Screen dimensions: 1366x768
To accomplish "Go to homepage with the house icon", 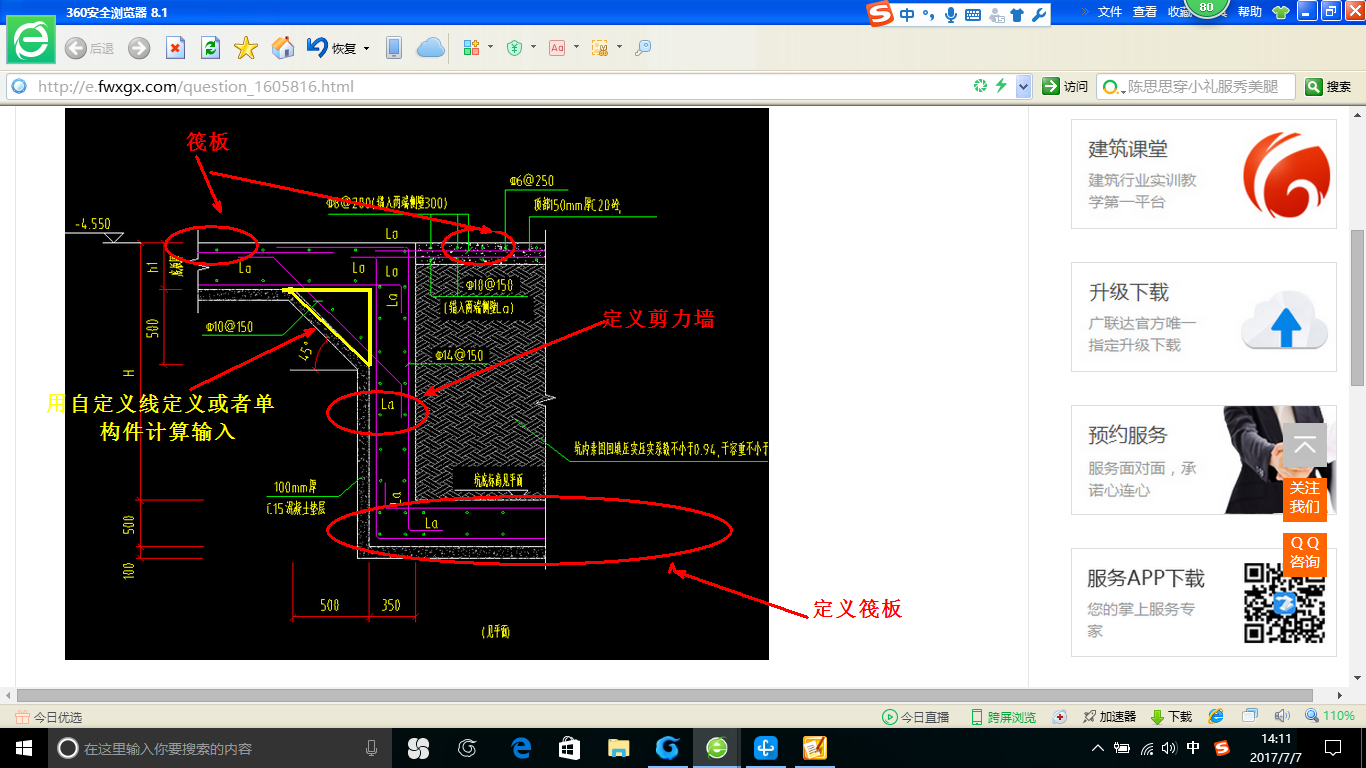I will pyautogui.click(x=284, y=48).
